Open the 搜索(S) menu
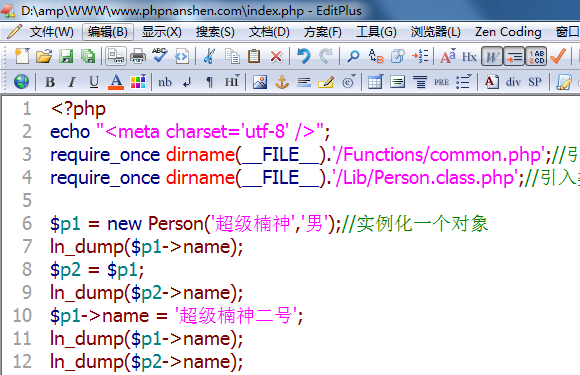The image size is (580, 375). 215,32
